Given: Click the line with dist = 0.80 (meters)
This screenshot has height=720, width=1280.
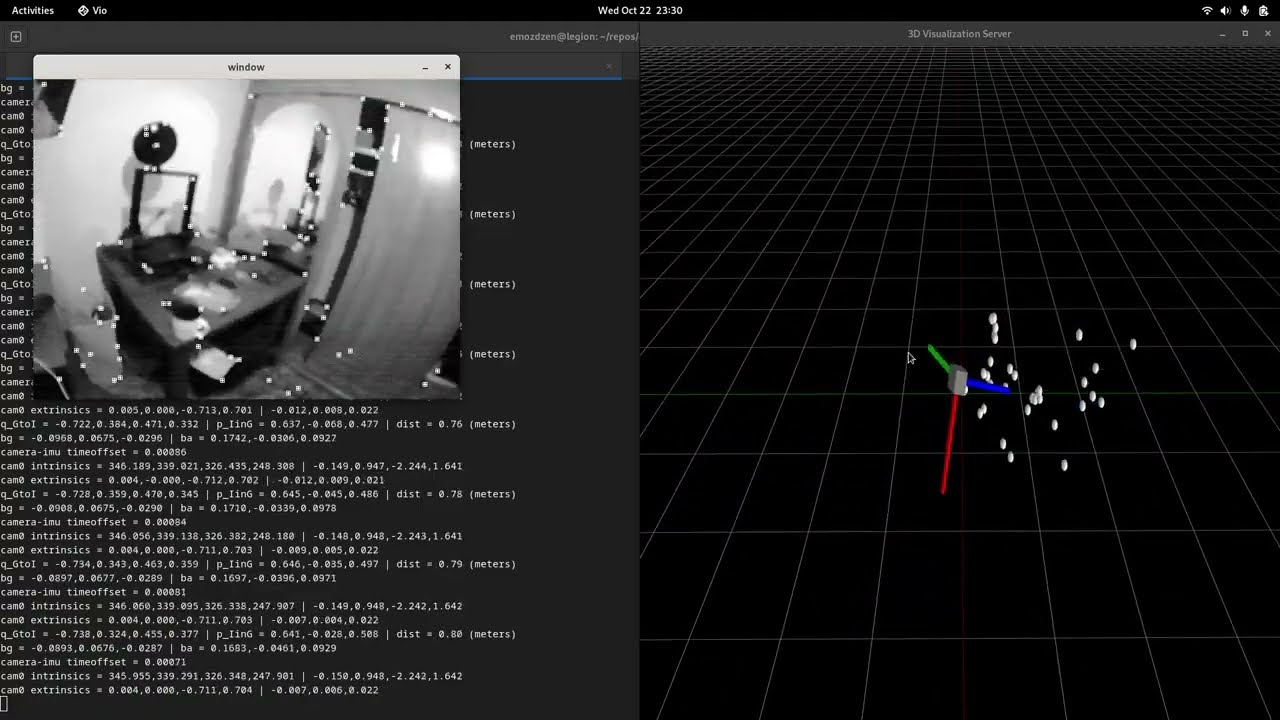Looking at the screenshot, I should (x=258, y=634).
